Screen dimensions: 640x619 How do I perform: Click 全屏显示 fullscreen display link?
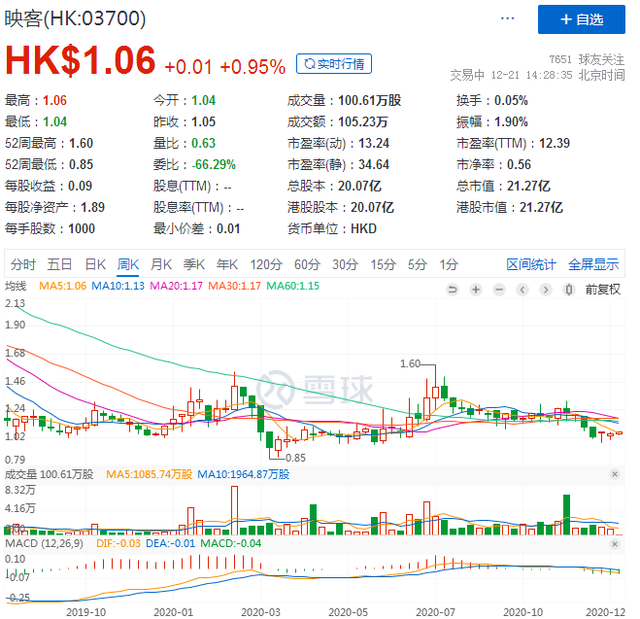tap(593, 264)
